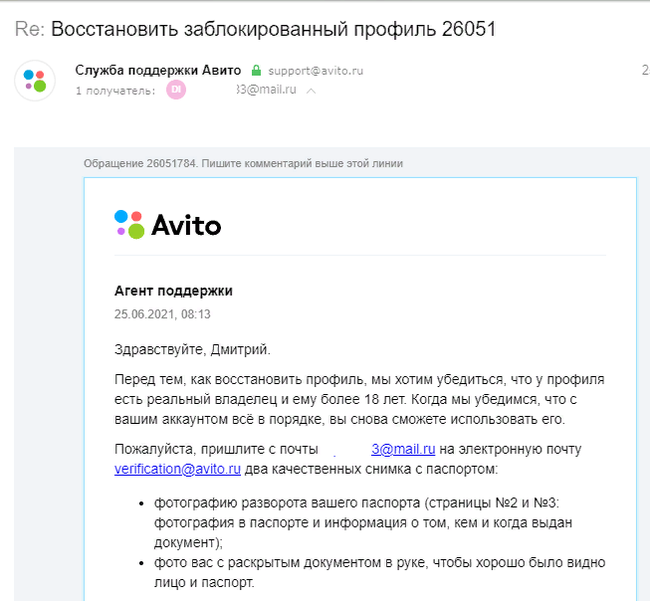
Task: Collapse the recipients list chevron
Action: click(311, 91)
